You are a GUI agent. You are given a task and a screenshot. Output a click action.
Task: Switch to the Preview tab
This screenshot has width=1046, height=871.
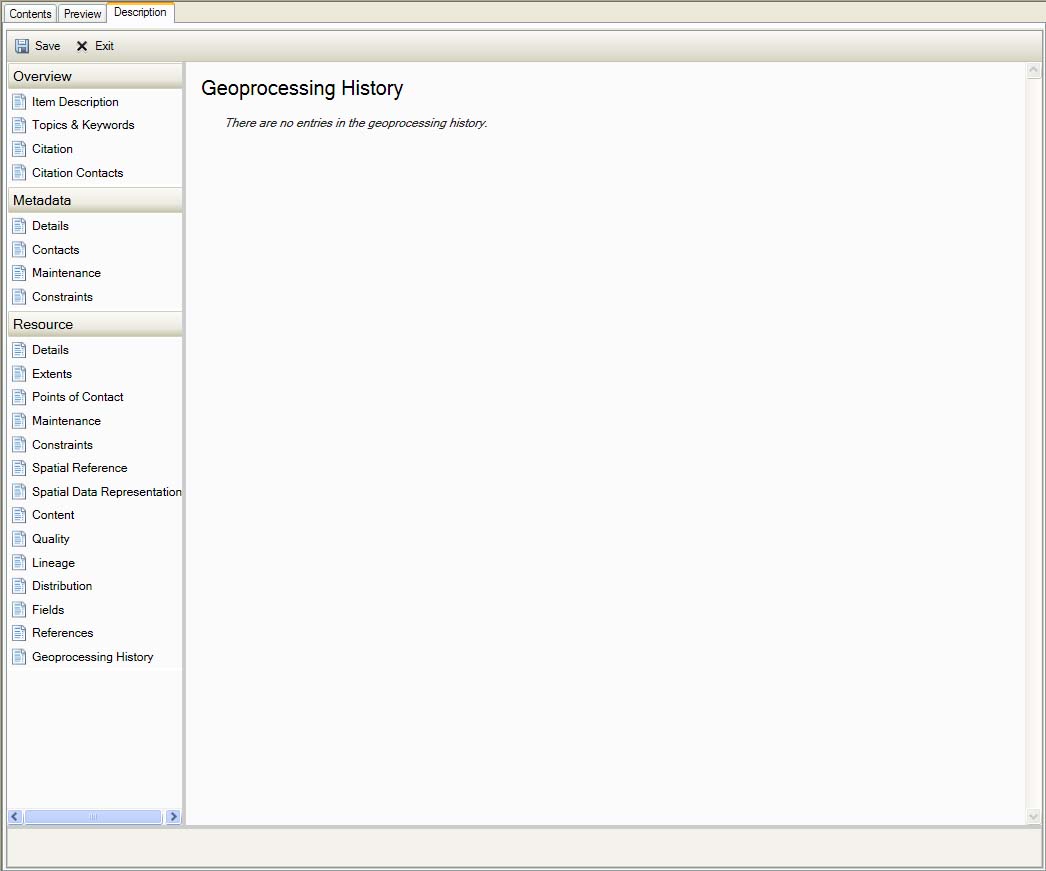tap(83, 14)
